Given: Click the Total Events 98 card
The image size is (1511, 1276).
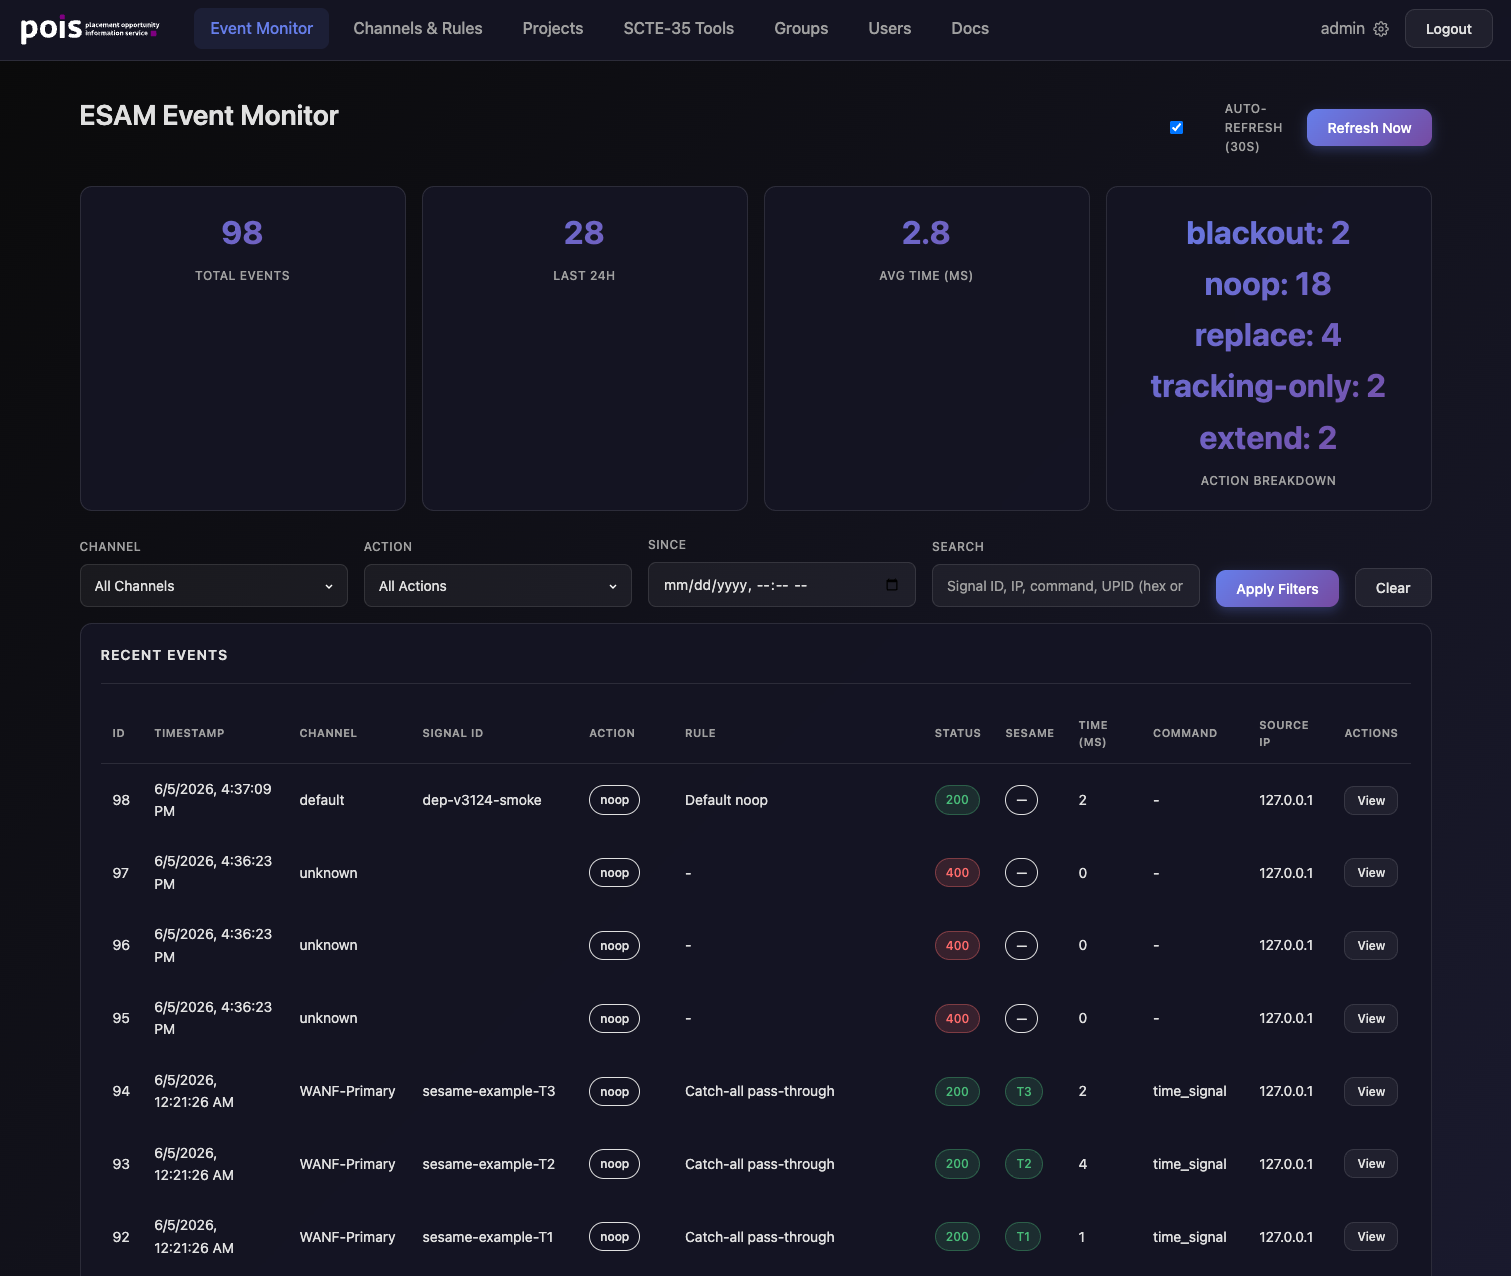Looking at the screenshot, I should pos(243,348).
